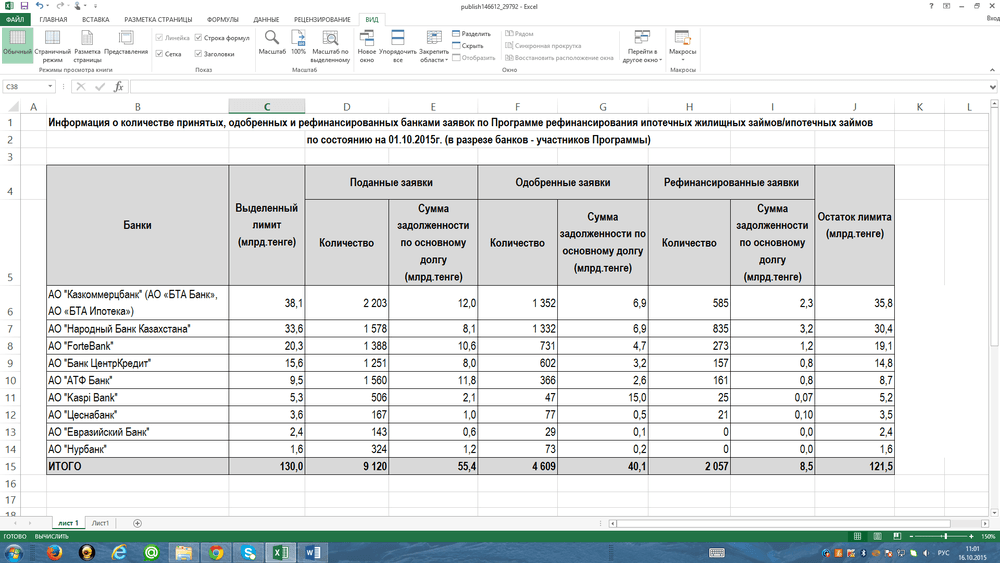Select column C header
Viewport: 1000px width, 563px height.
coord(267,106)
